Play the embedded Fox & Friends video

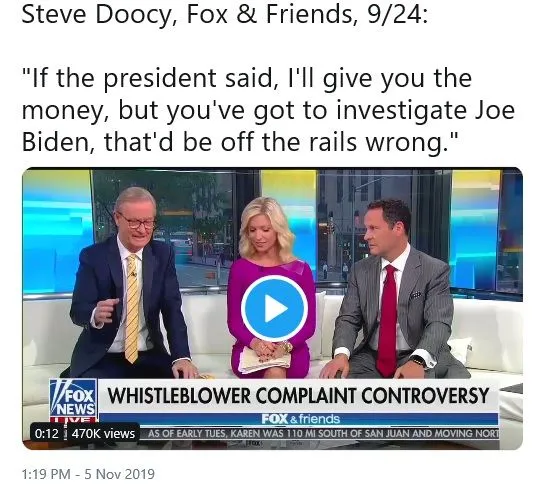pyautogui.click(x=274, y=308)
